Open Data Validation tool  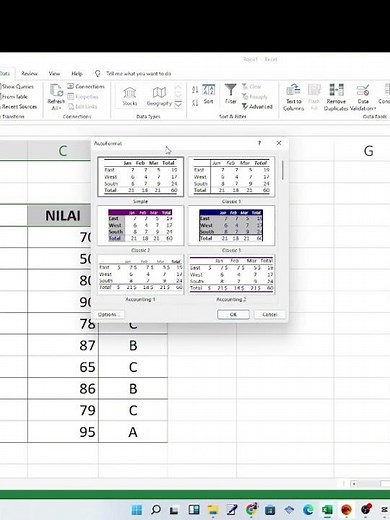(x=363, y=97)
